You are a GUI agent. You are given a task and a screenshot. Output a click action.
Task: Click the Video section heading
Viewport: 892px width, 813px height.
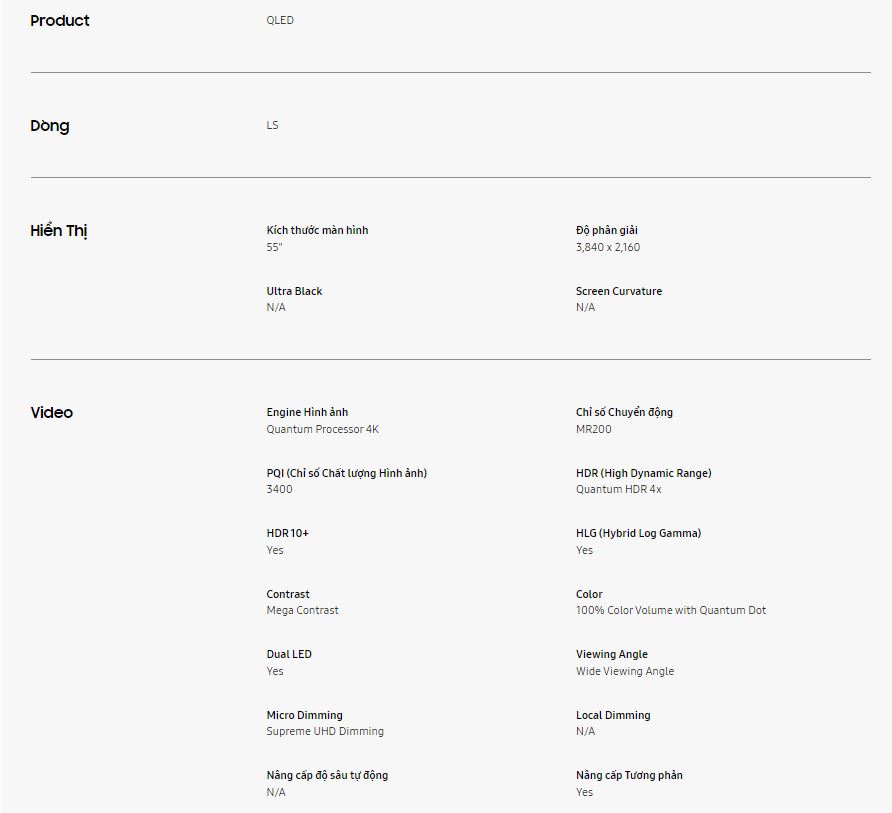click(x=52, y=413)
